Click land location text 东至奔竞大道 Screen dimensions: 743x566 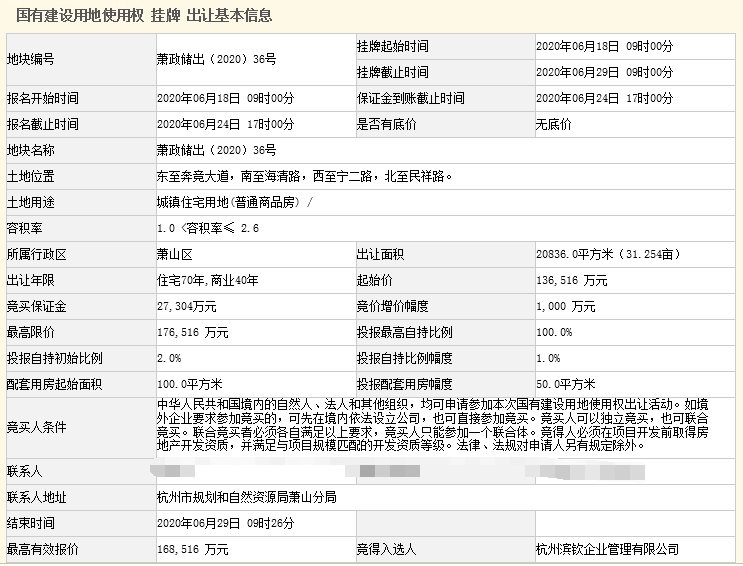click(193, 177)
